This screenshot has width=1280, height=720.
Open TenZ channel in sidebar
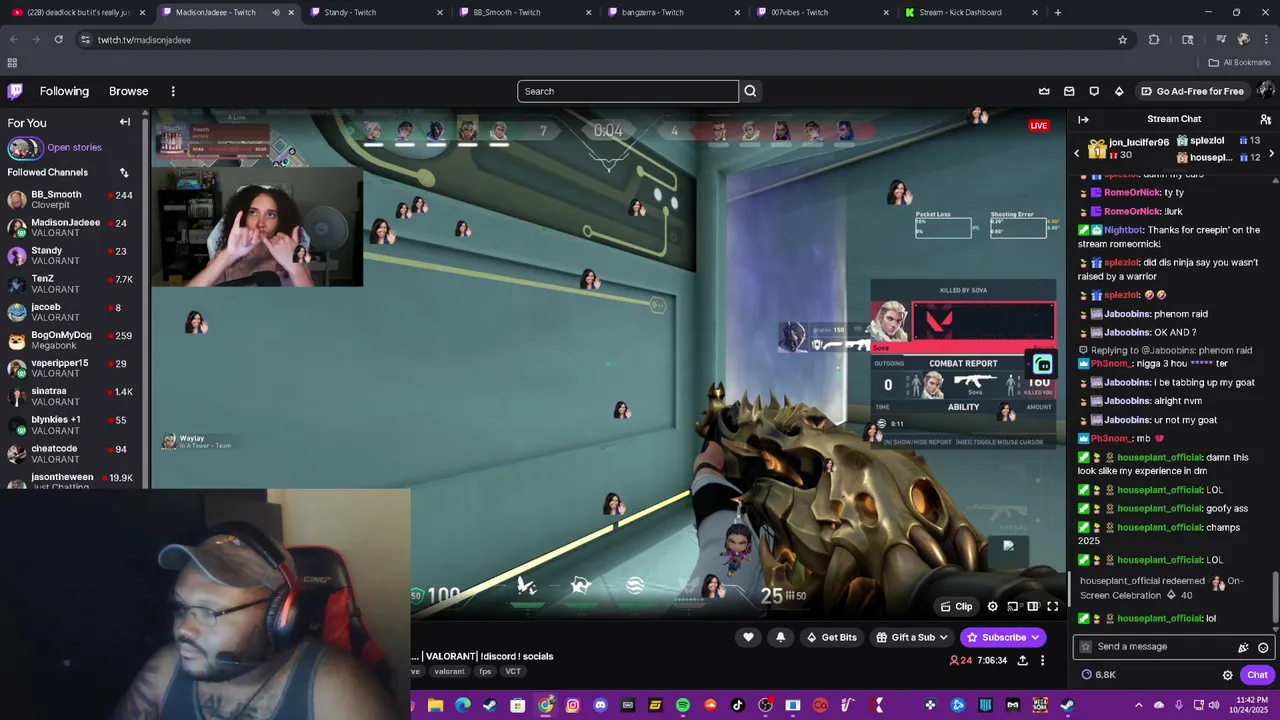74,283
